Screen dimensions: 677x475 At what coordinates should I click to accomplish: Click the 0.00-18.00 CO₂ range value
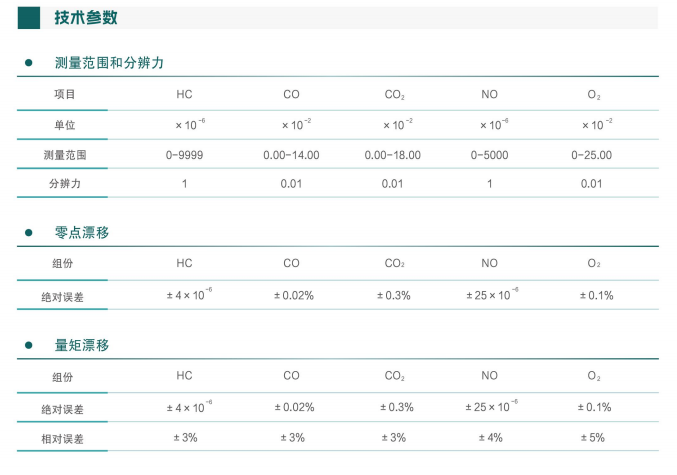tap(393, 155)
